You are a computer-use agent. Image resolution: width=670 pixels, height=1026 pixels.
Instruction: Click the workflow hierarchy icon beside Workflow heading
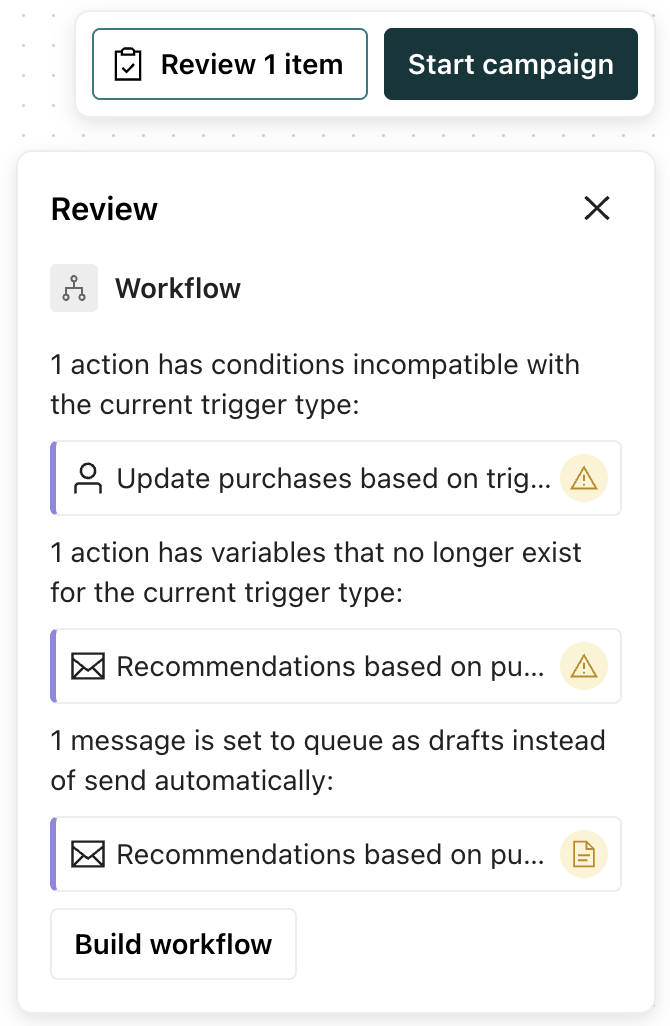pyautogui.click(x=74, y=288)
